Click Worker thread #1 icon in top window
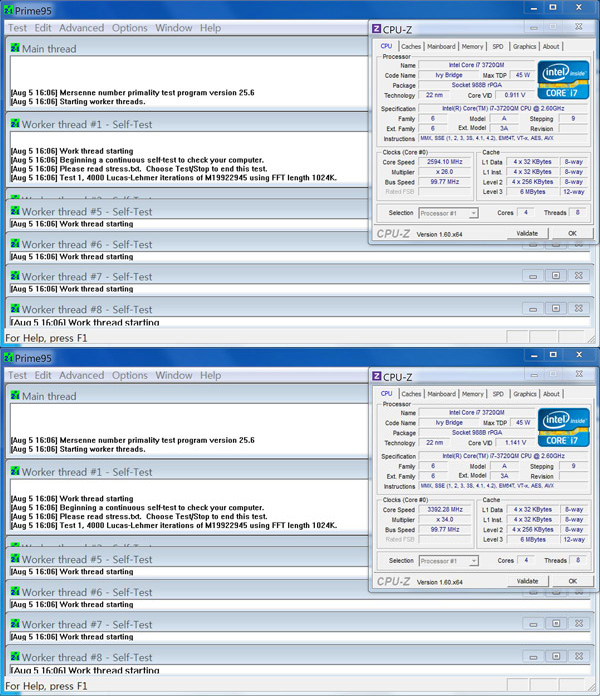Screen dimensions: 600x696 (16, 123)
